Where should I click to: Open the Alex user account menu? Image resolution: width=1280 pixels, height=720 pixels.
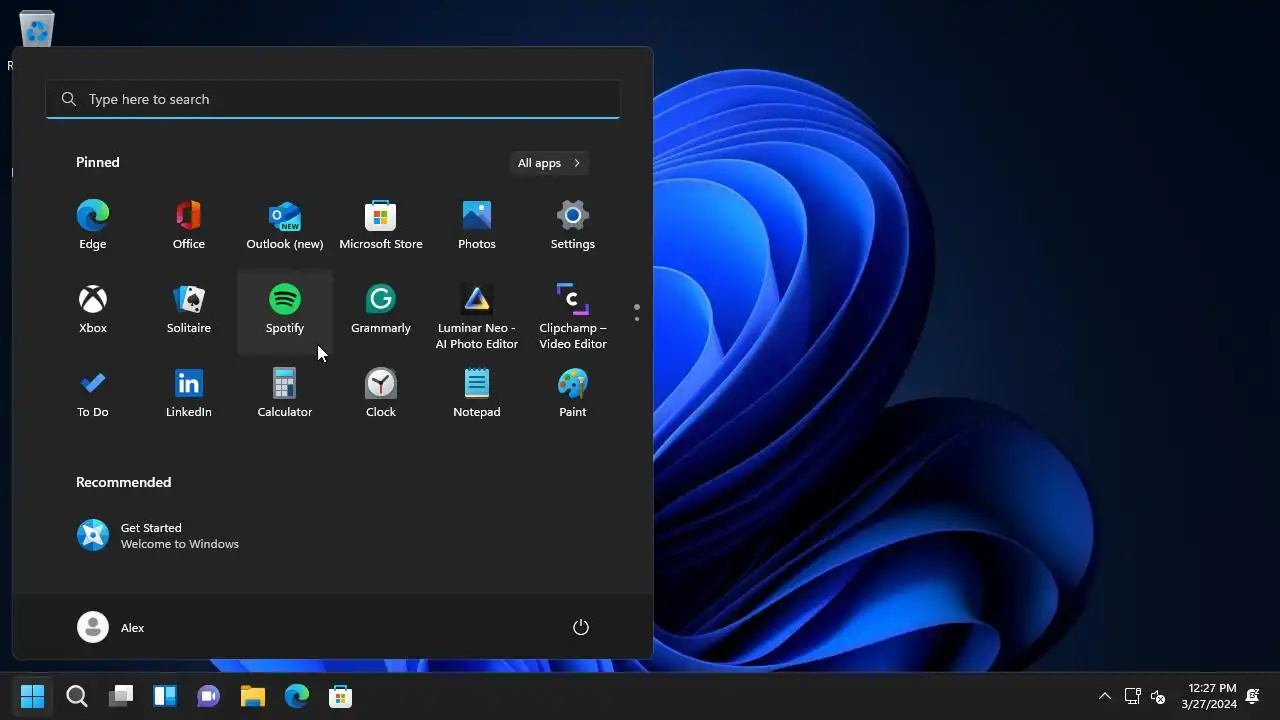coord(111,627)
